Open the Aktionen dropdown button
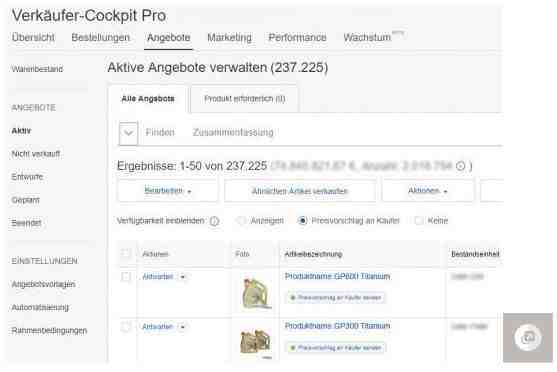The height and width of the screenshot is (372, 557). point(428,191)
